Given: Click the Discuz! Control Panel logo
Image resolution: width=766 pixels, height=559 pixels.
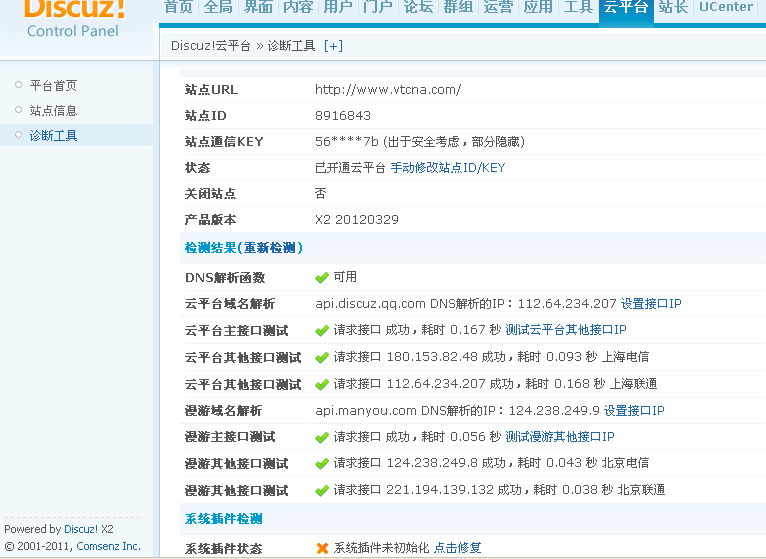Looking at the screenshot, I should coord(73,19).
